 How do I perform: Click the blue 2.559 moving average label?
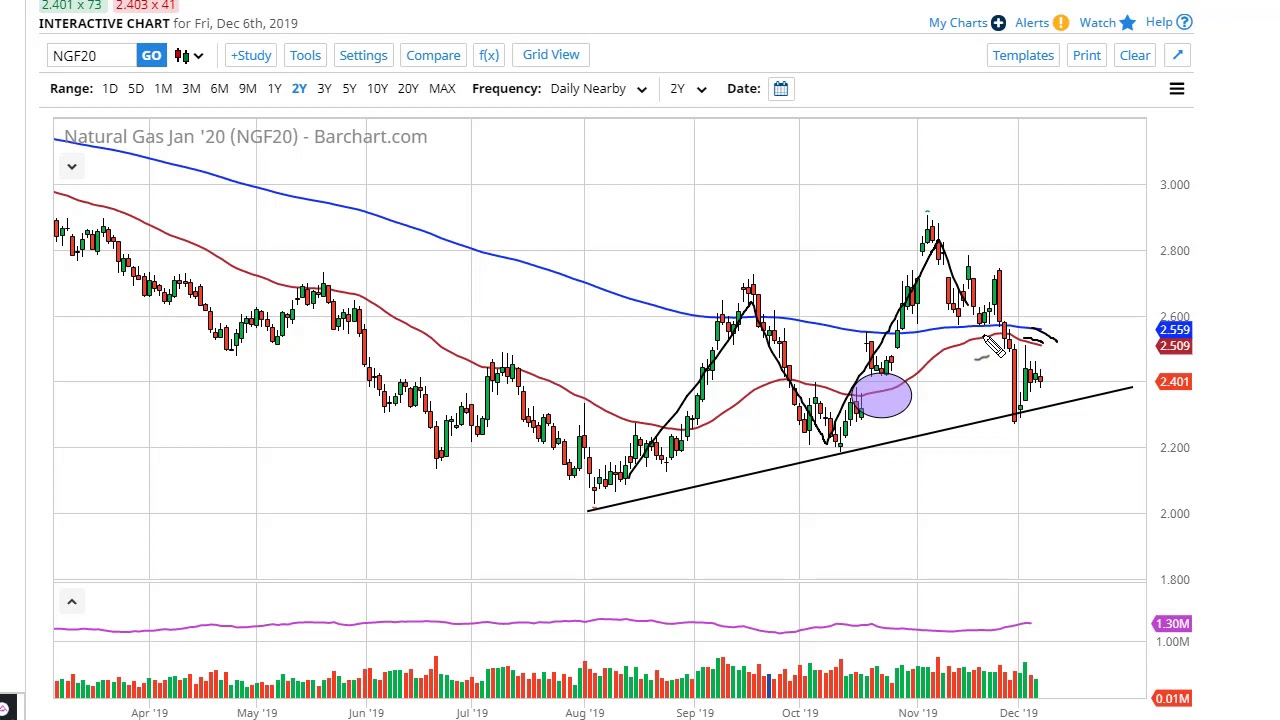point(1174,330)
